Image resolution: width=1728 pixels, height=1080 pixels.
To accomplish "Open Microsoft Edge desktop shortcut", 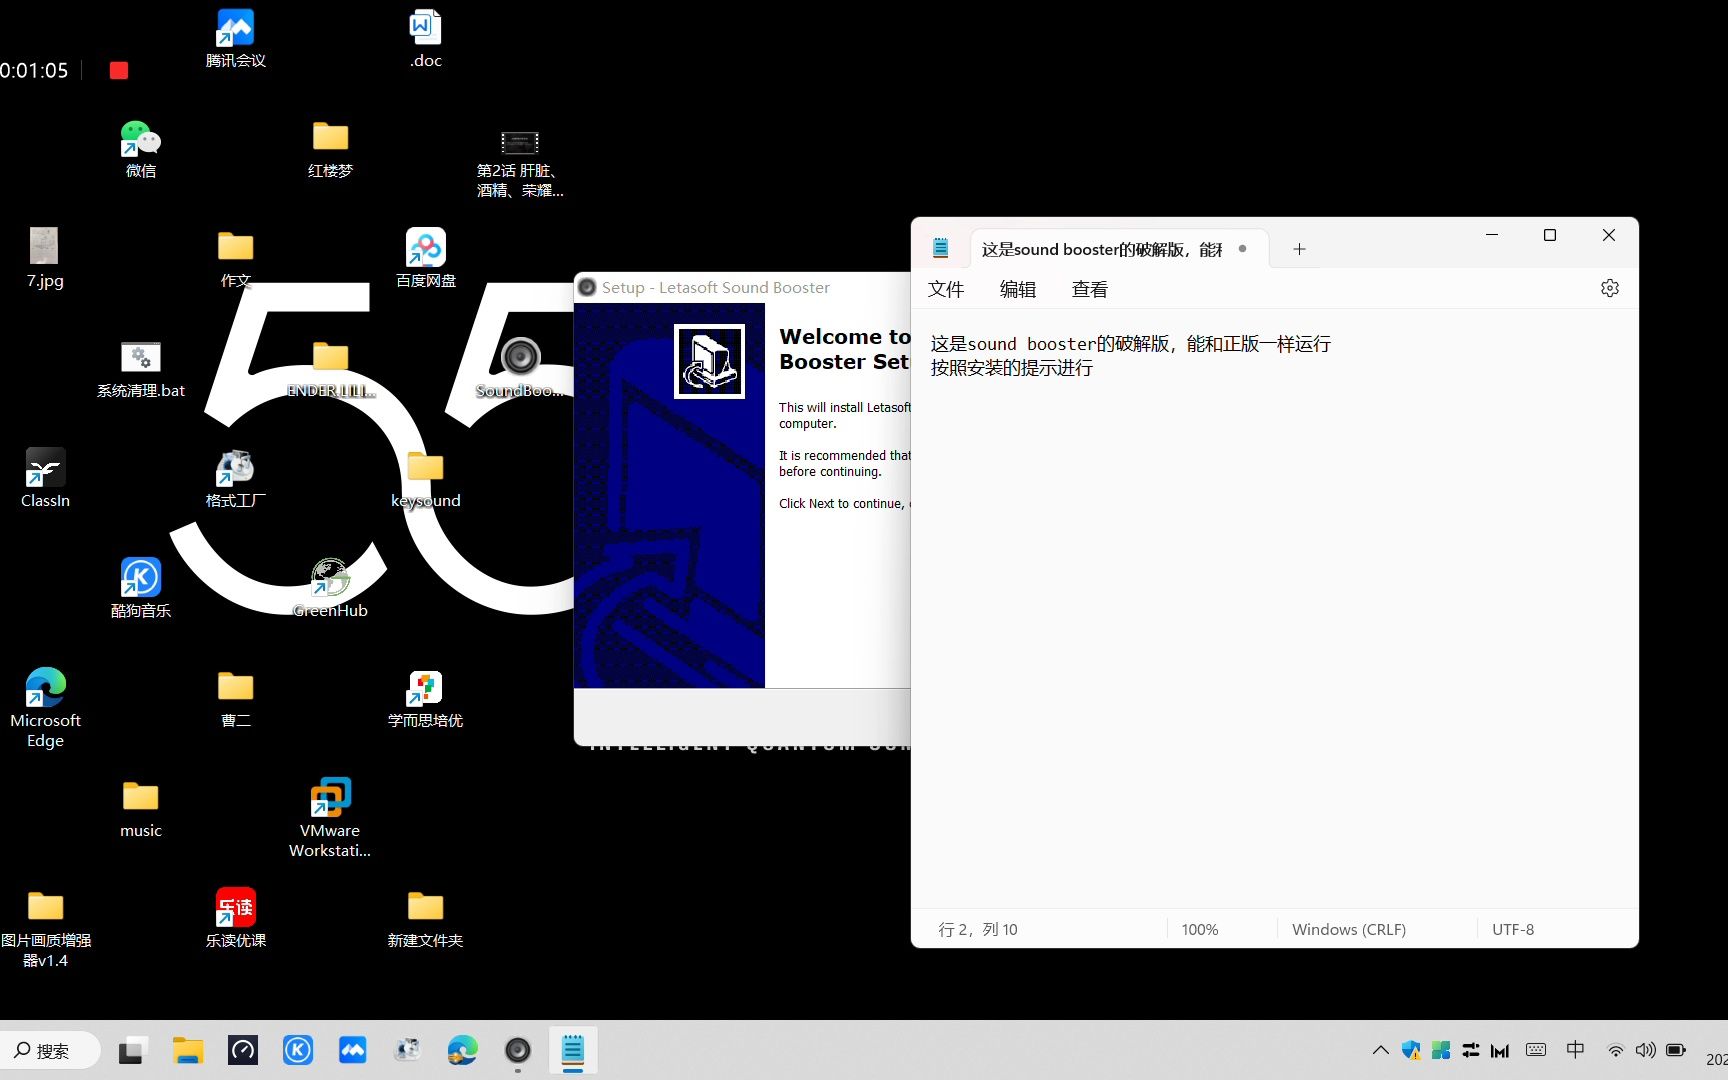I will (45, 708).
